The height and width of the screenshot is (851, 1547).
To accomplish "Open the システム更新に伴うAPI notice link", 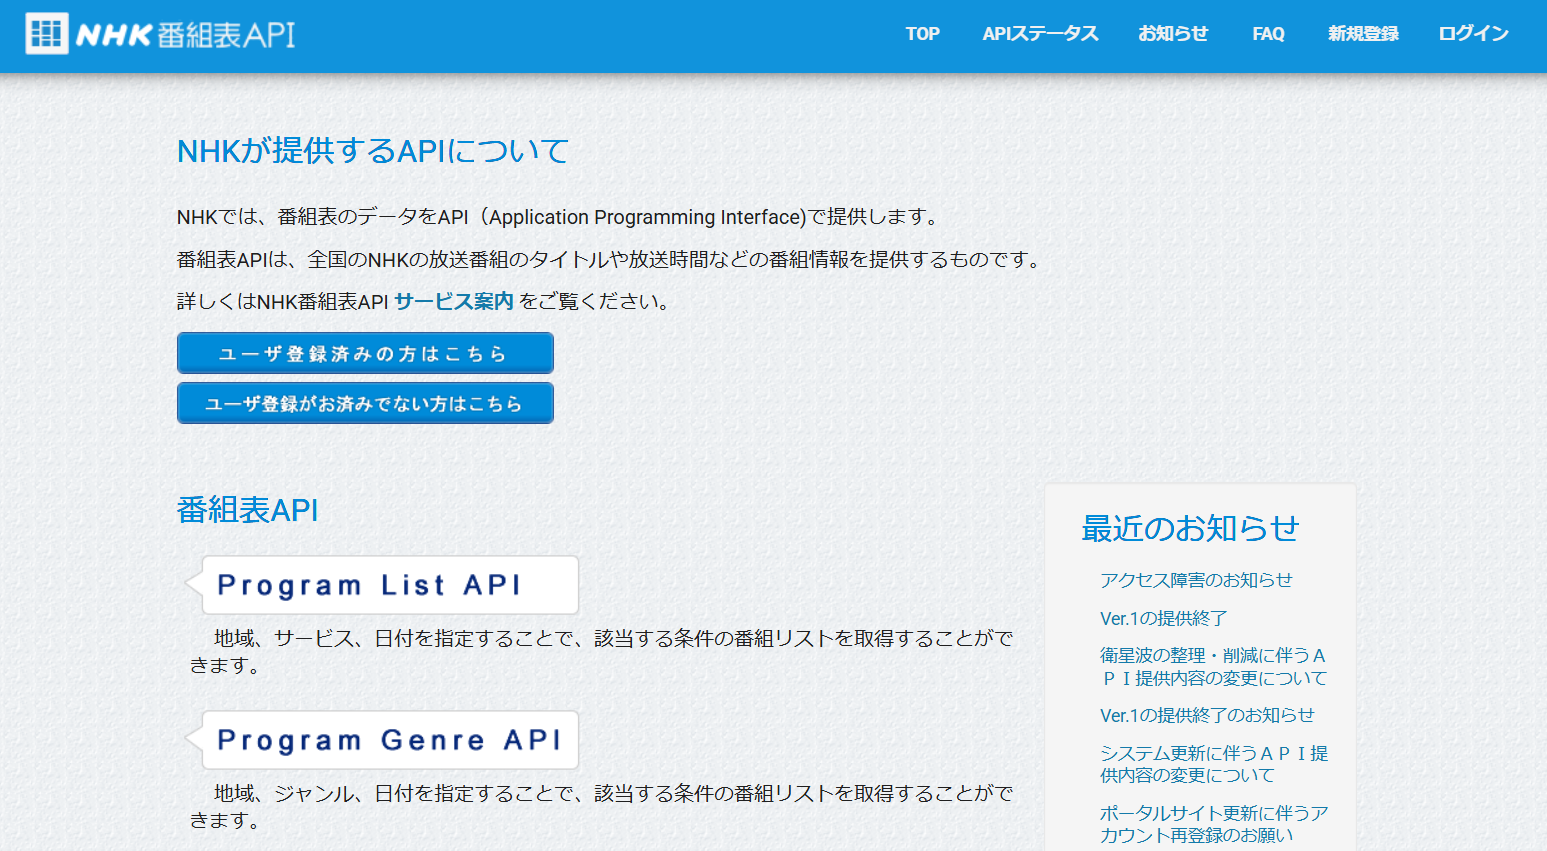I will click(x=1214, y=764).
